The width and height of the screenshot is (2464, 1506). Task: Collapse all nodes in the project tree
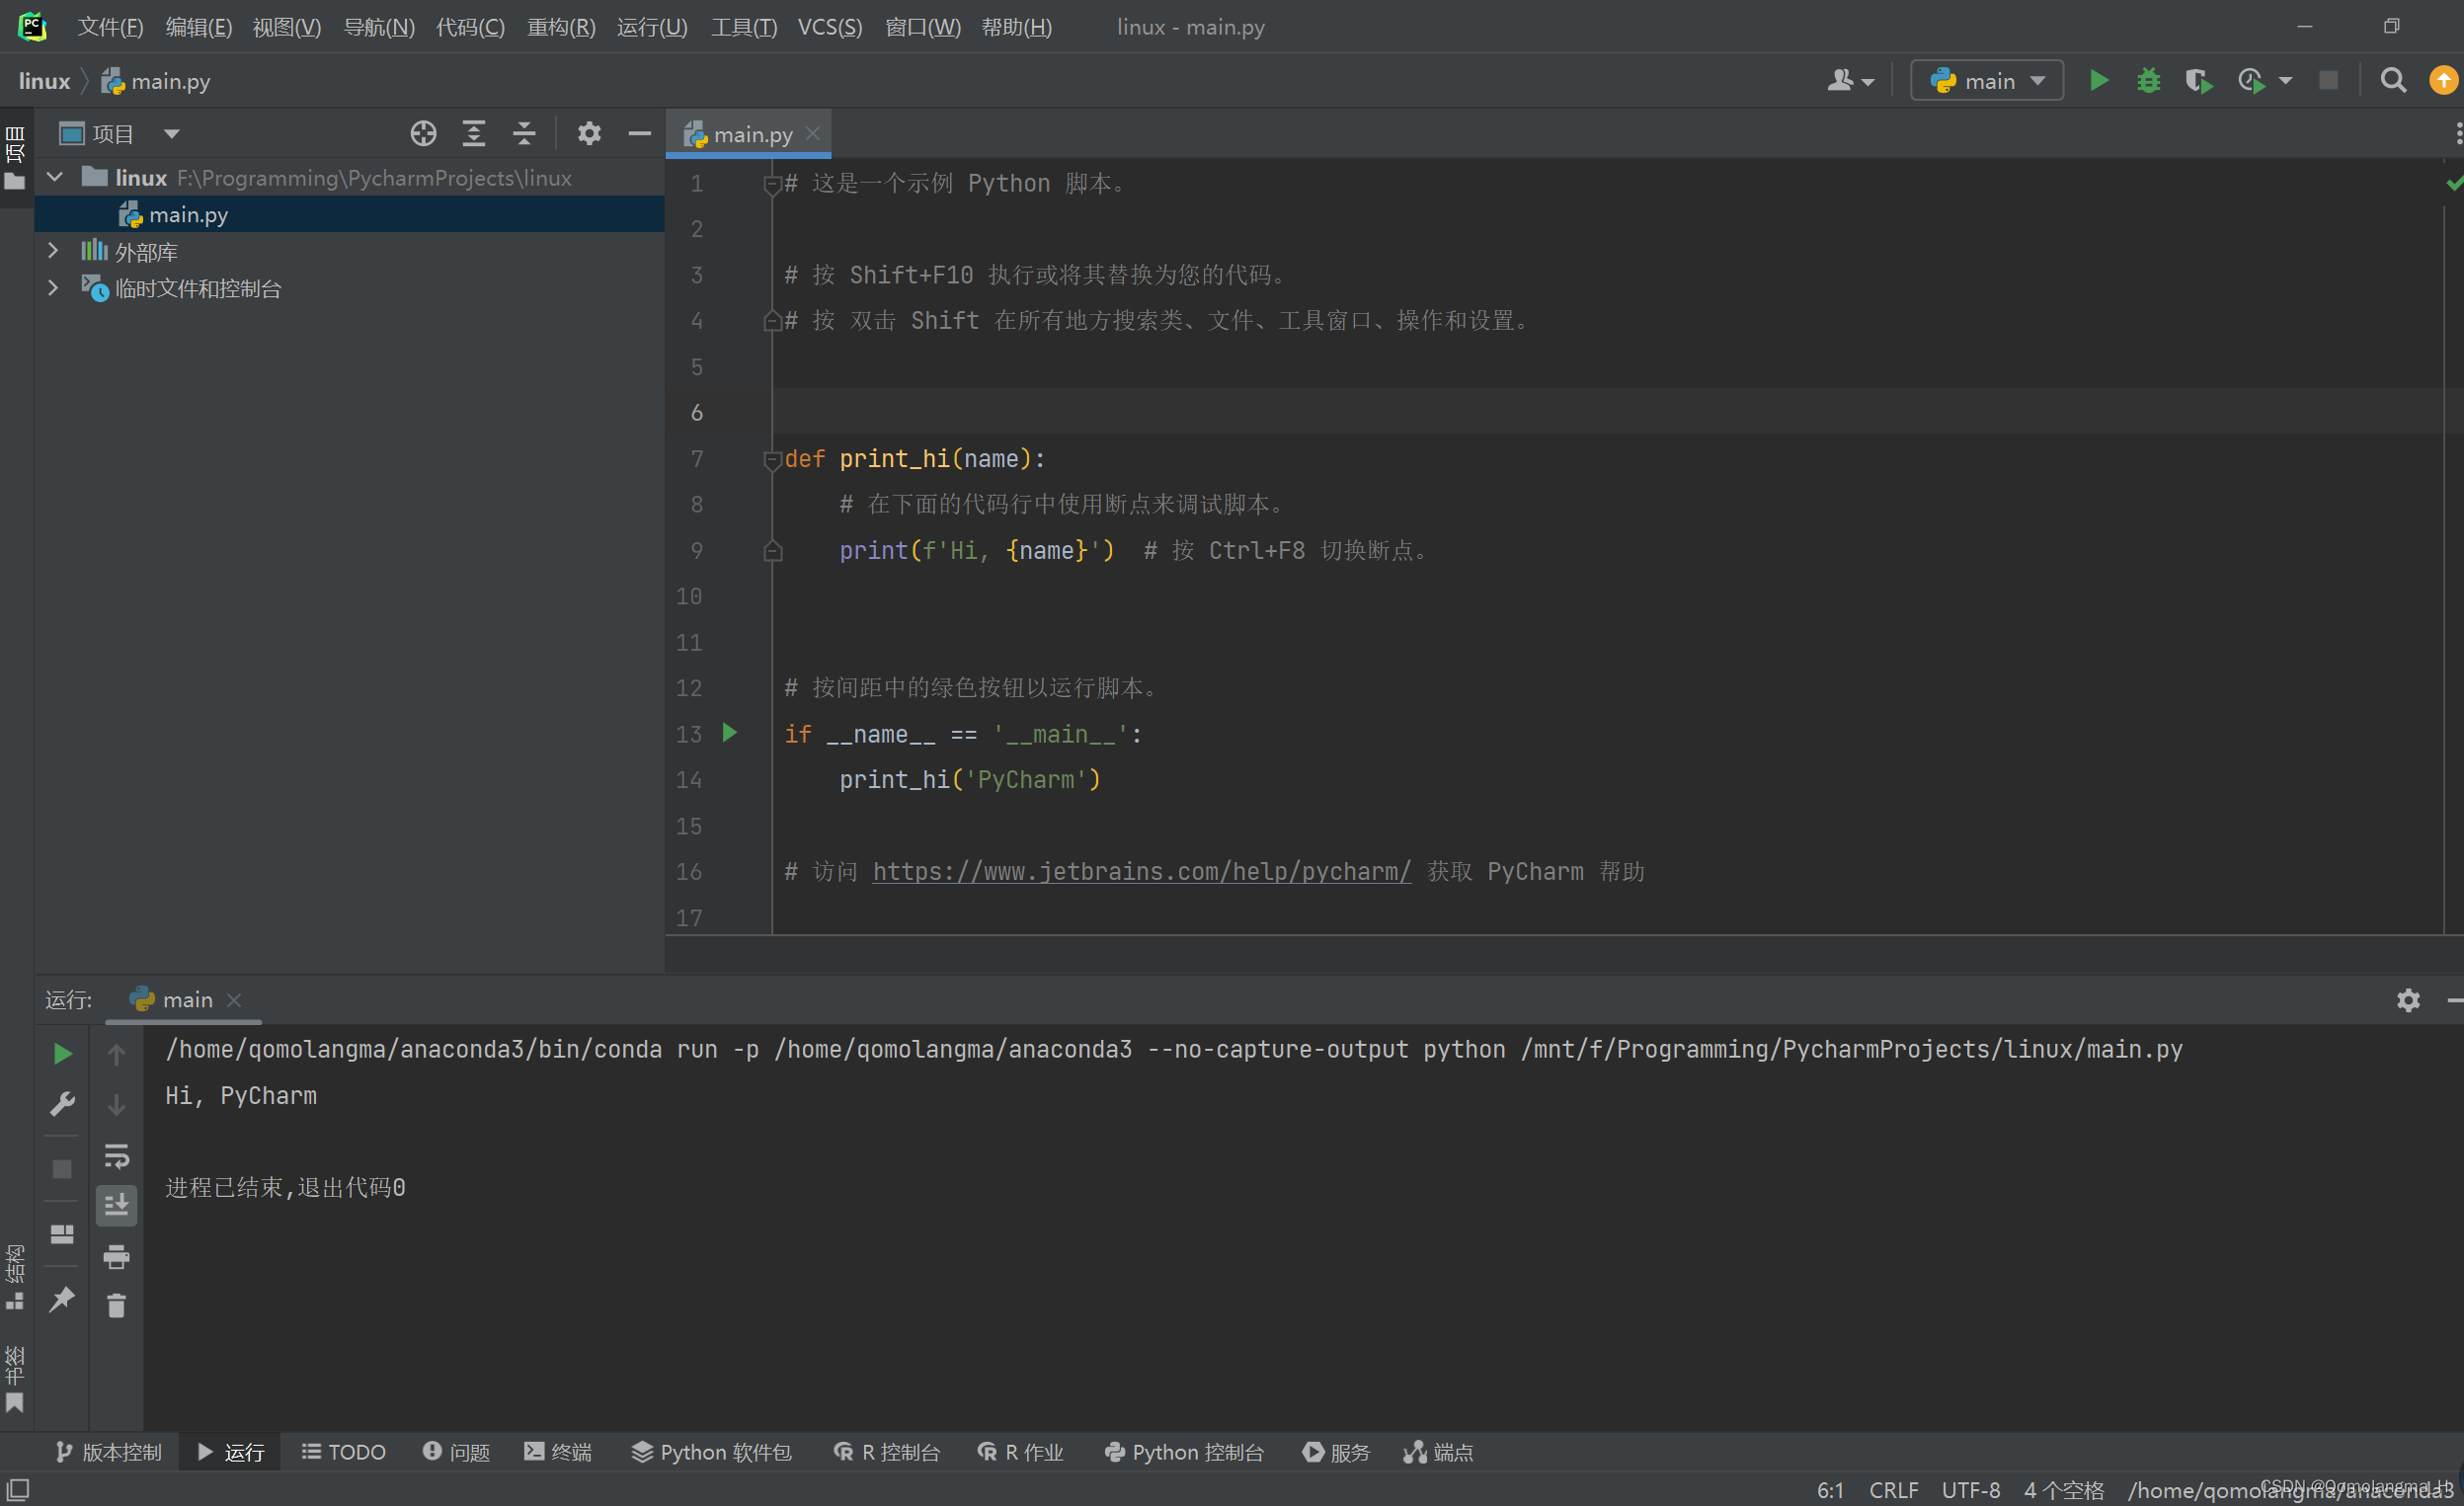pos(523,132)
